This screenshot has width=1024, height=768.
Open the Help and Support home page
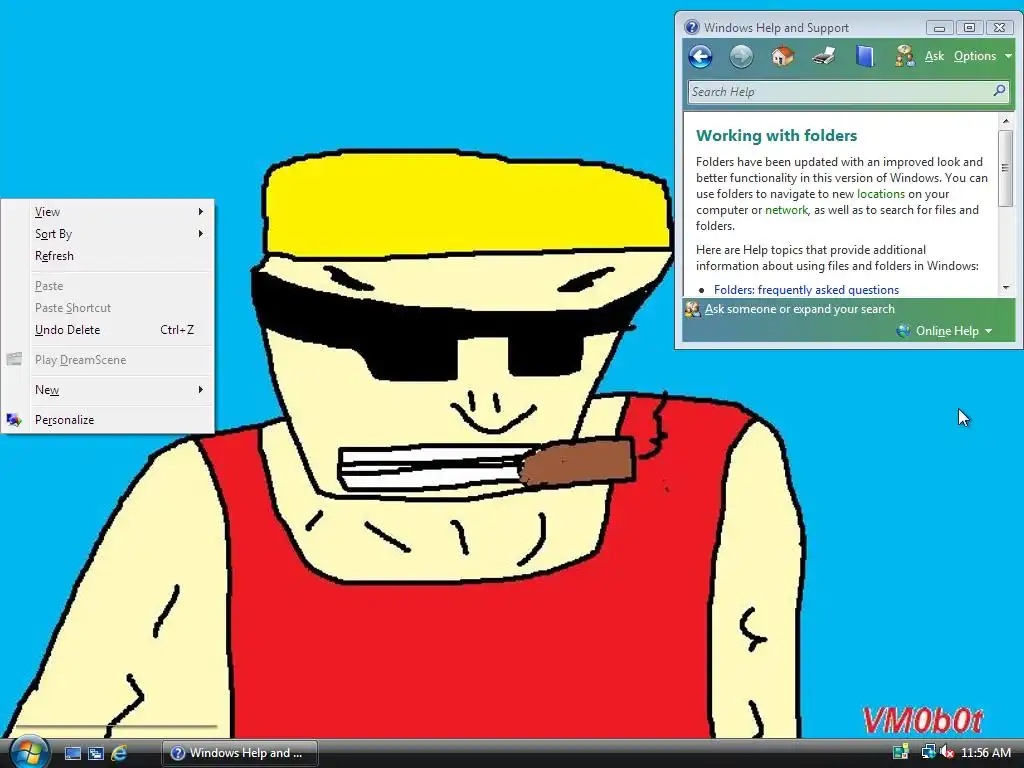point(782,57)
